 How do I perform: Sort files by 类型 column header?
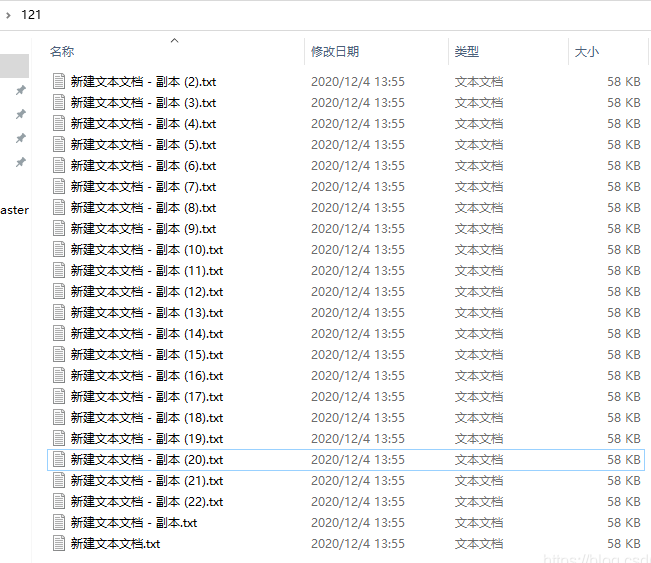[x=467, y=51]
